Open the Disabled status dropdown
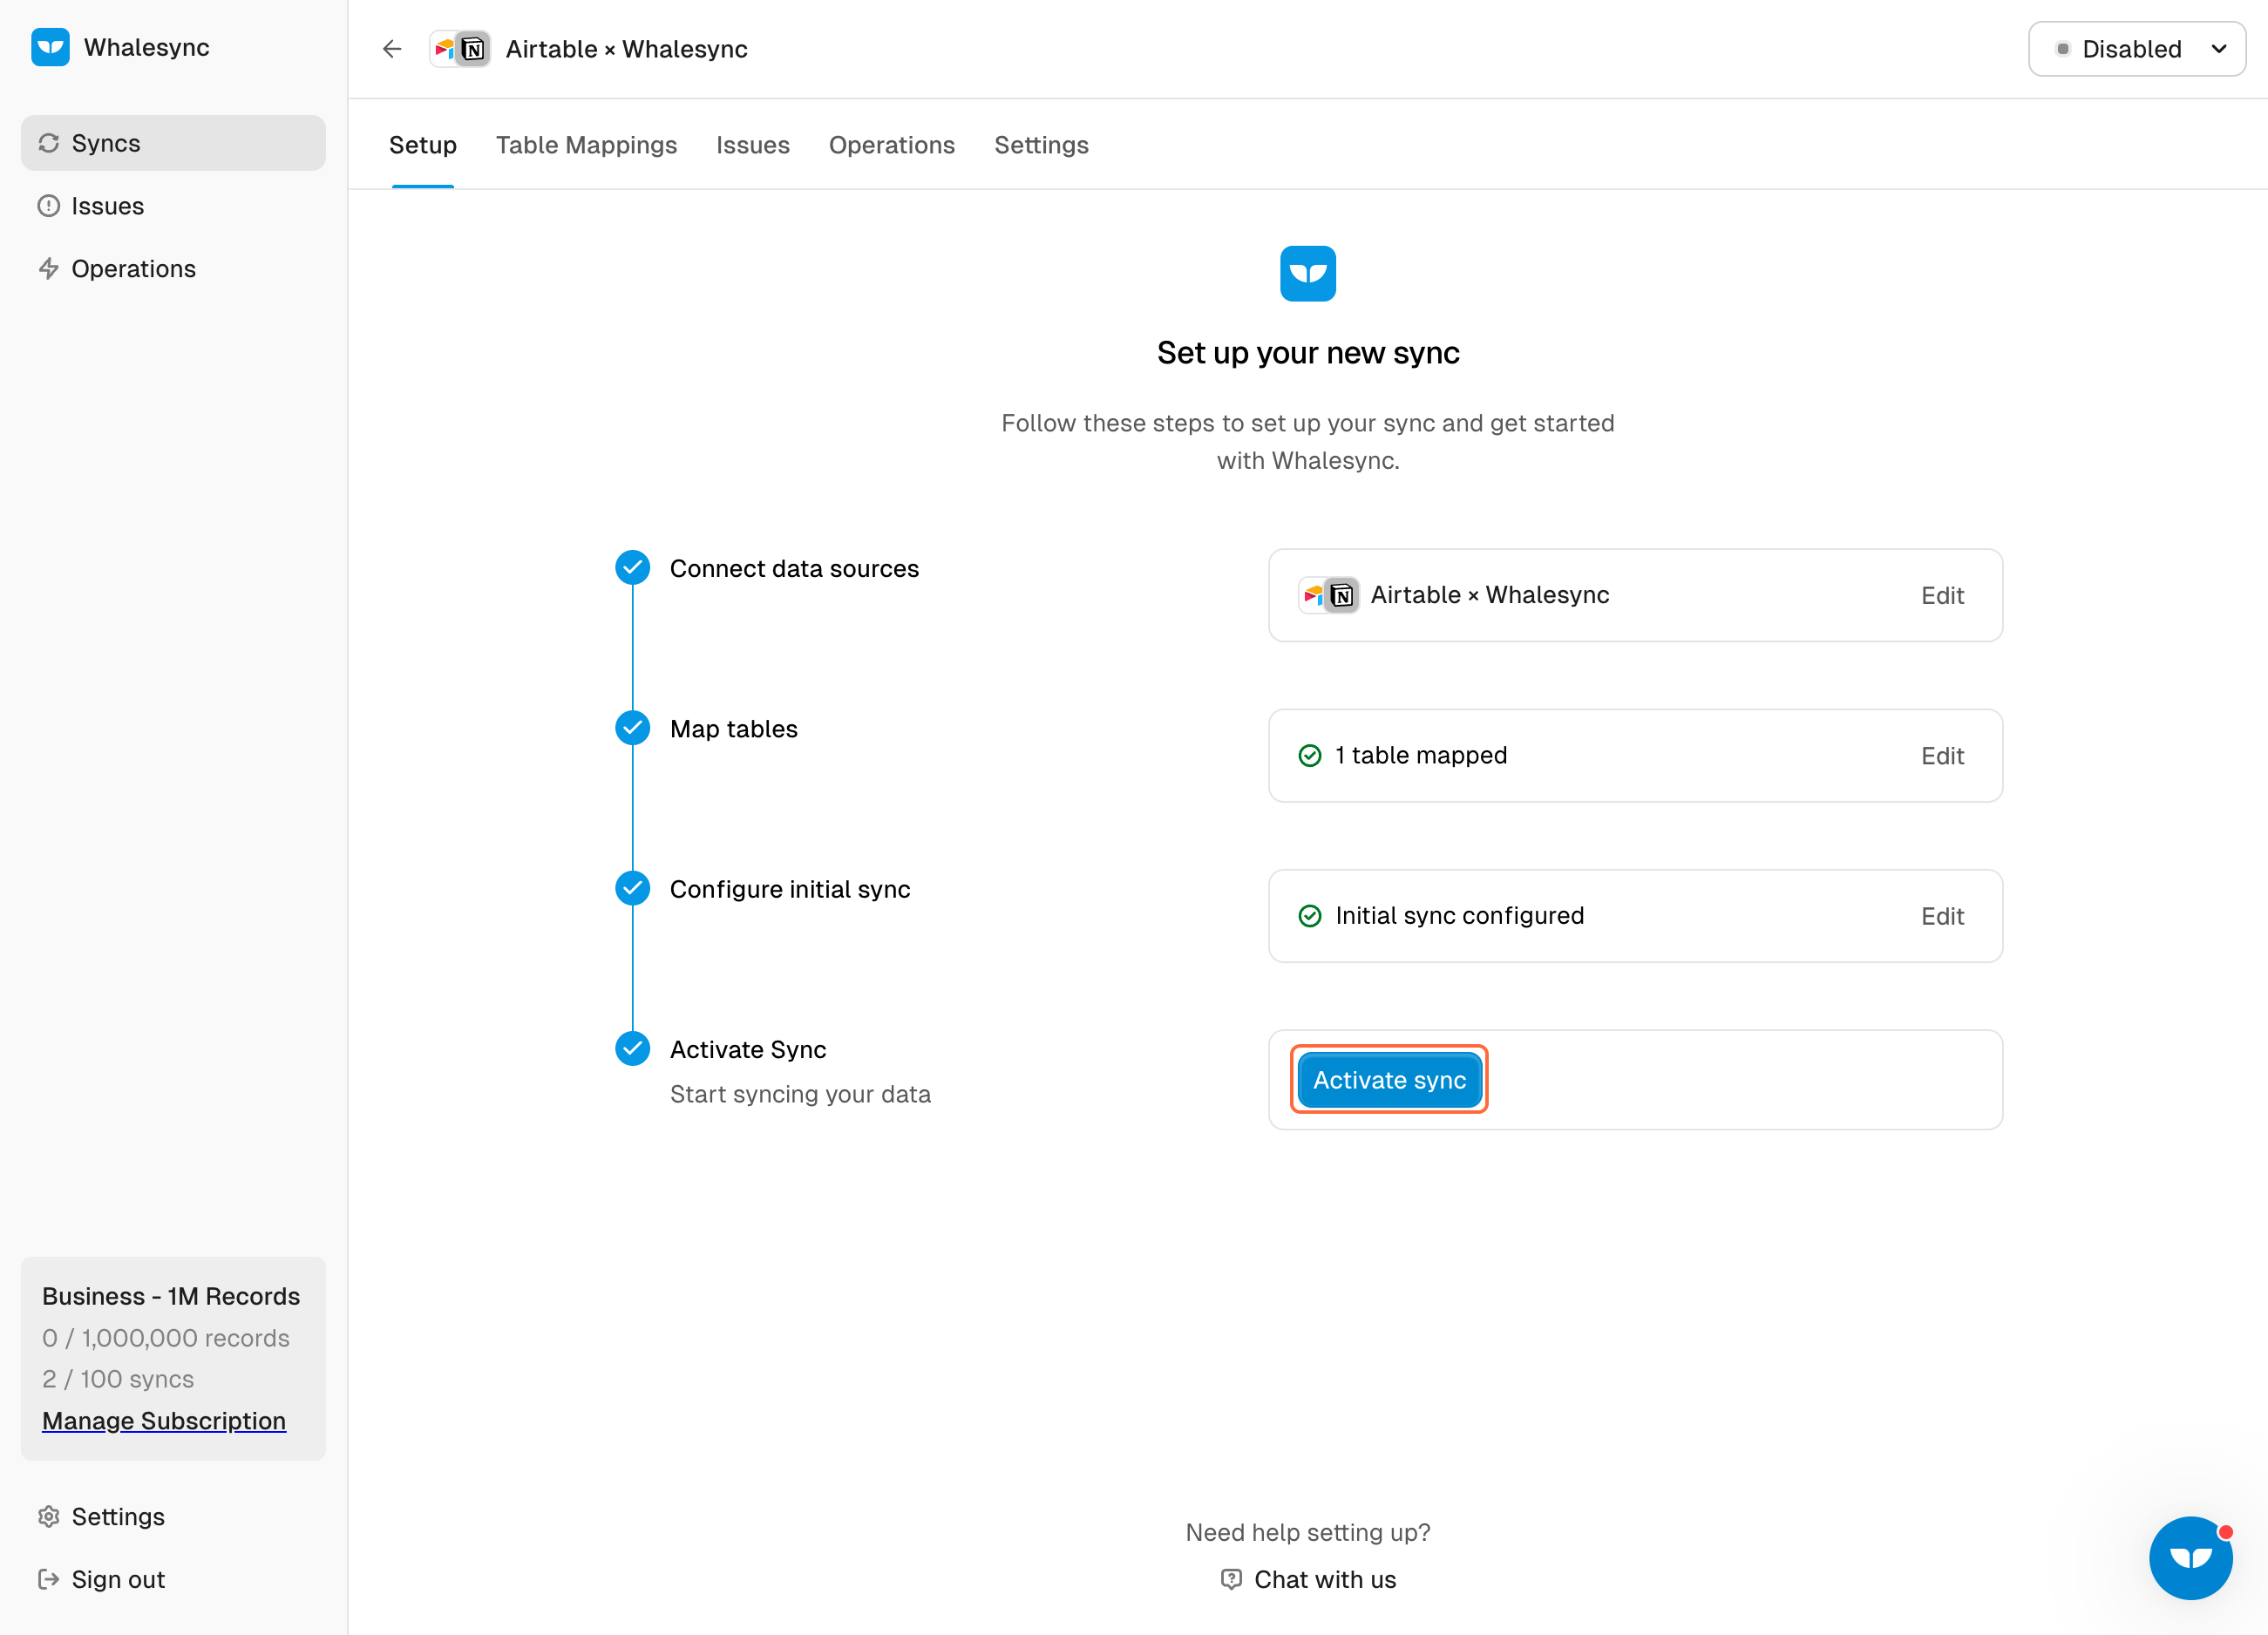Screen dimensions: 2268x1635 pyautogui.click(x=2137, y=49)
